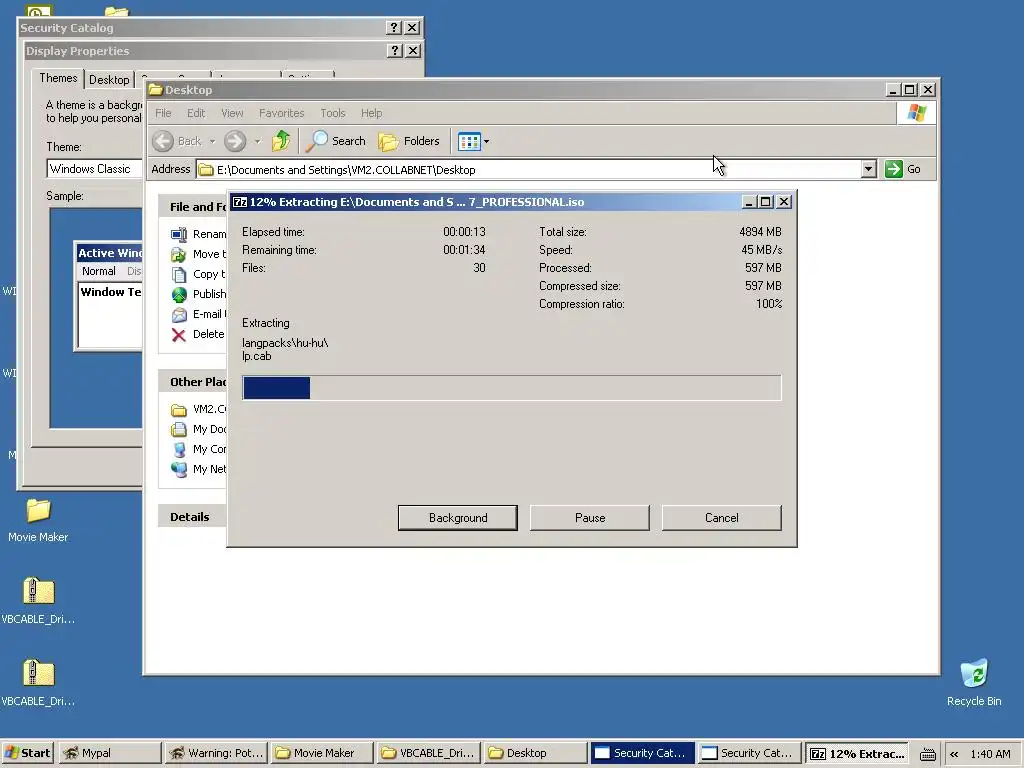Click the Address field path text
1024x768 pixels.
click(346, 170)
